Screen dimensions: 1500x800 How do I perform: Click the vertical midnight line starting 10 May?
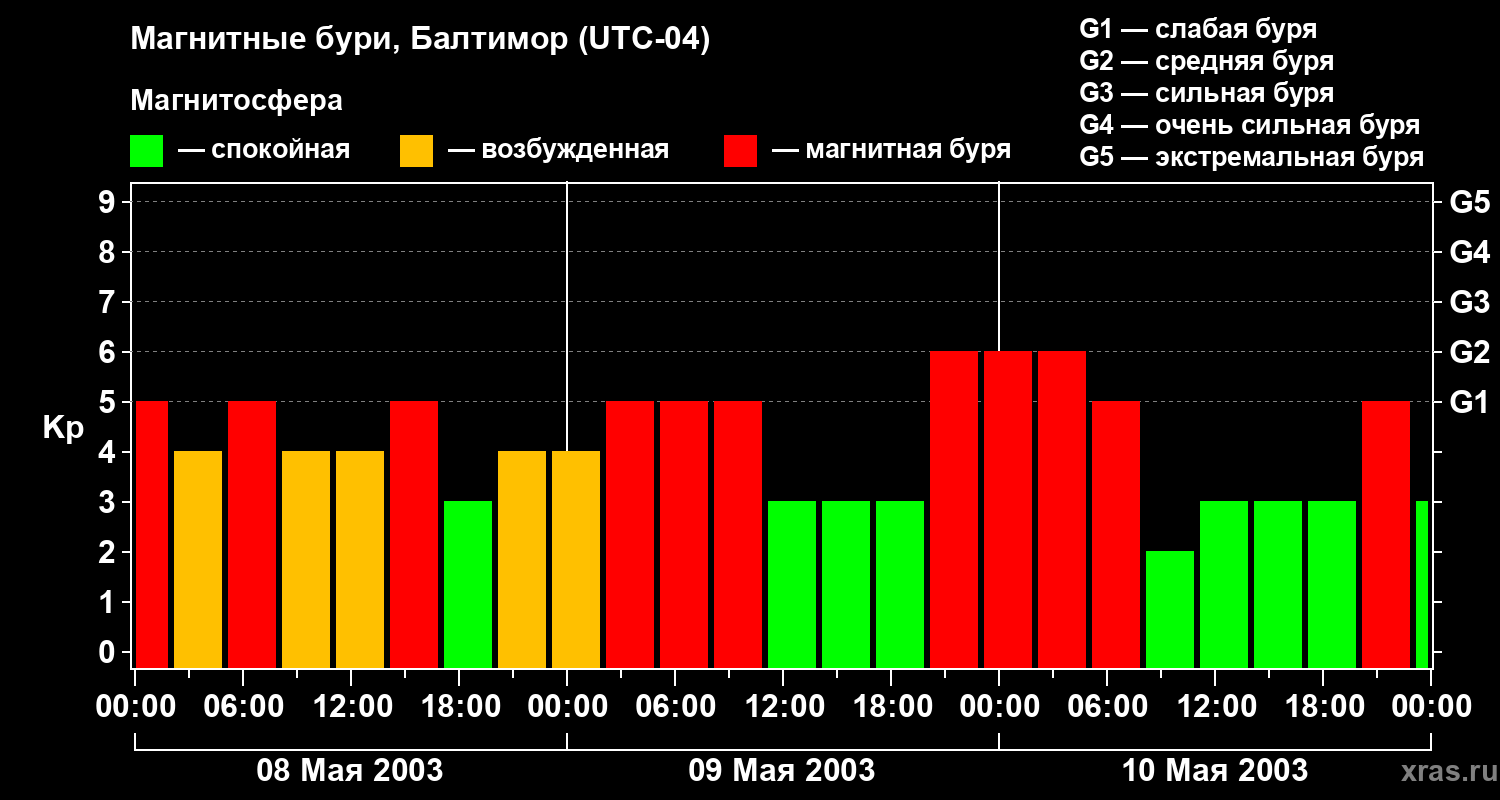coord(999,267)
